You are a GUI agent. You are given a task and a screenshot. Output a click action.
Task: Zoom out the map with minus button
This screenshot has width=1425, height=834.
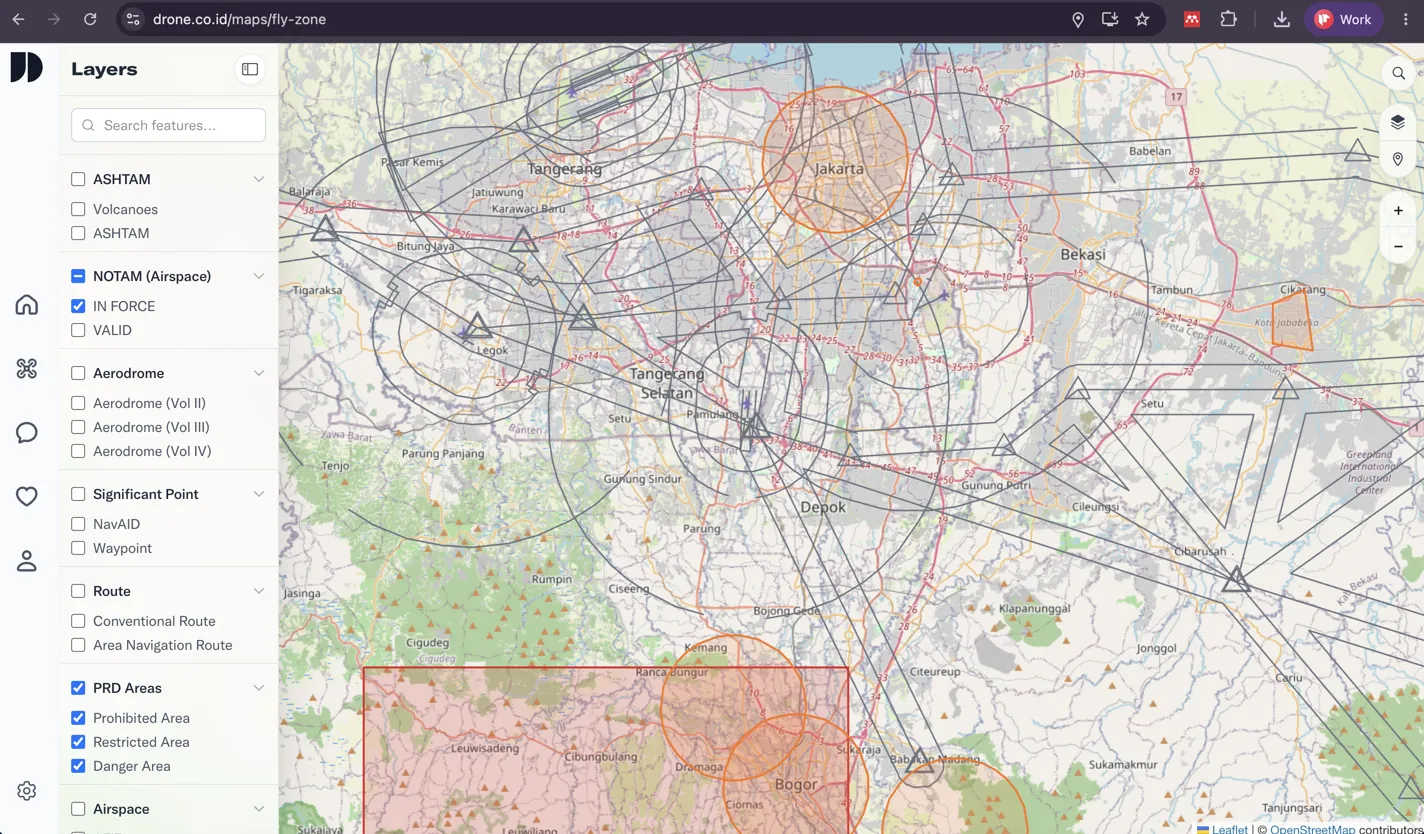(1398, 246)
